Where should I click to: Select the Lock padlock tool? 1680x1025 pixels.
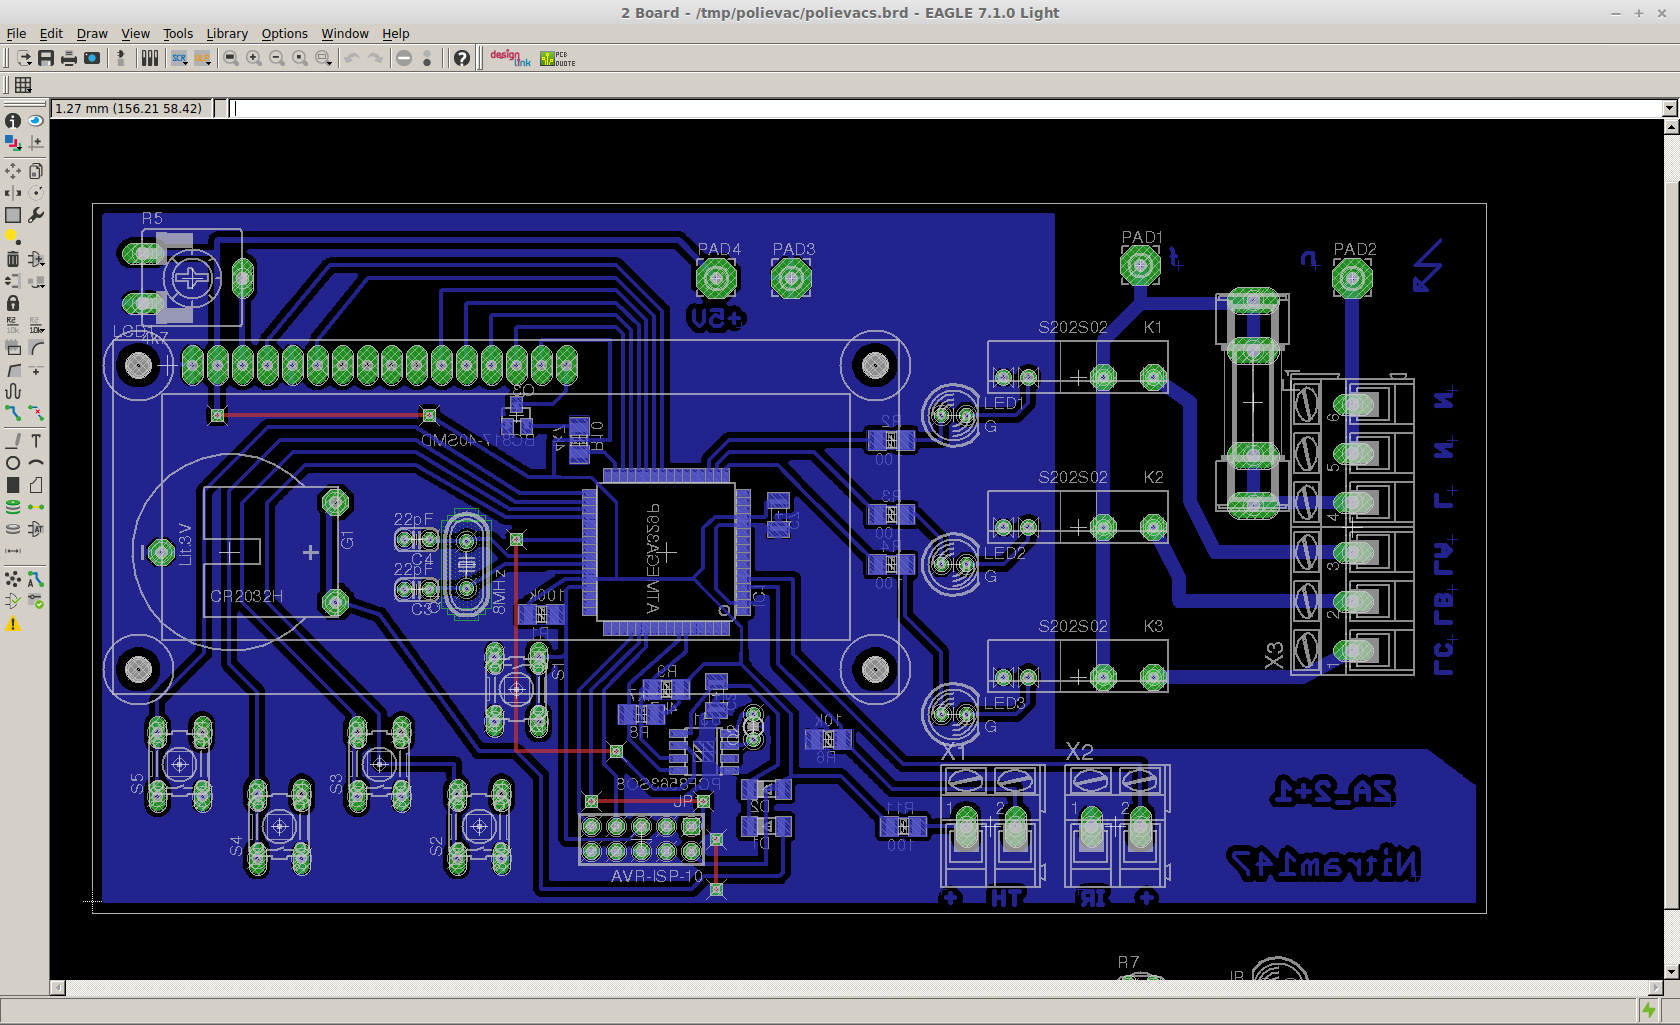(13, 302)
